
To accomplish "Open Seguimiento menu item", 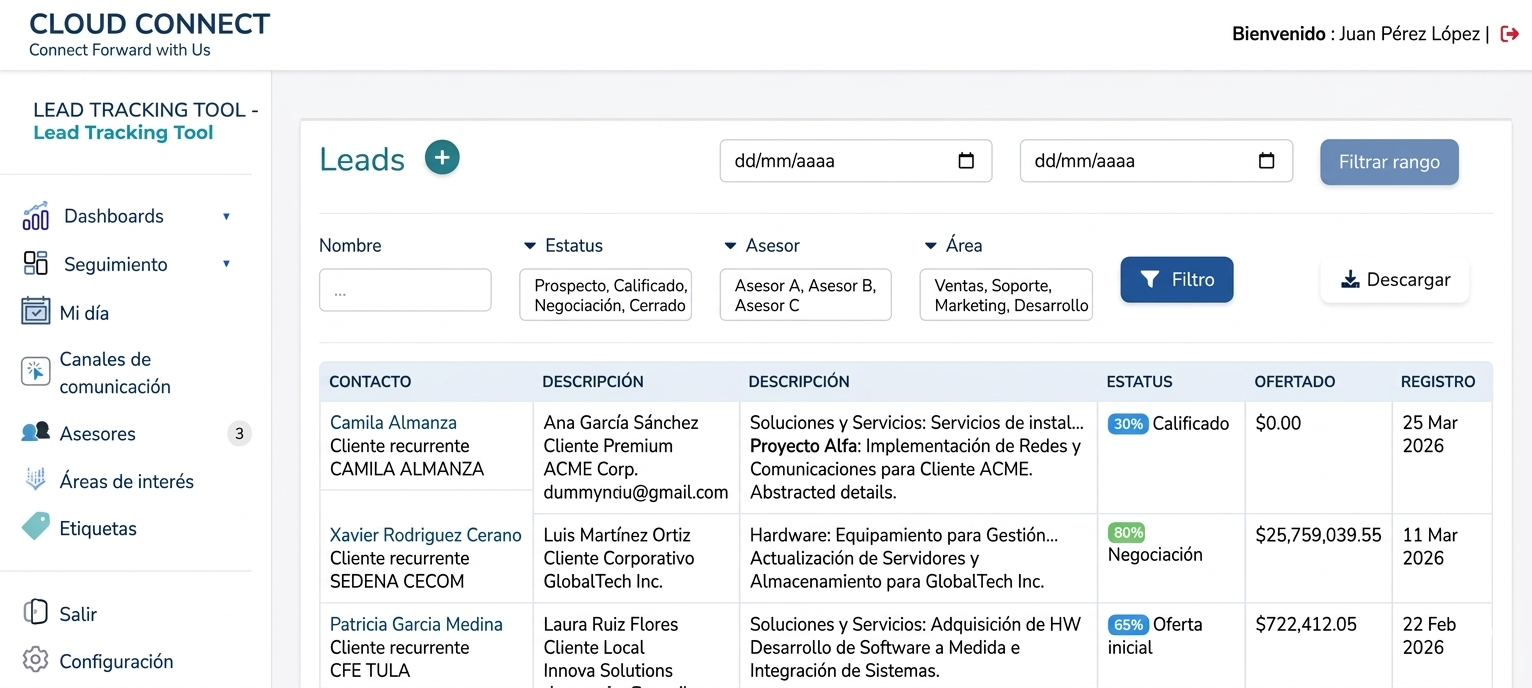I will 116,264.
